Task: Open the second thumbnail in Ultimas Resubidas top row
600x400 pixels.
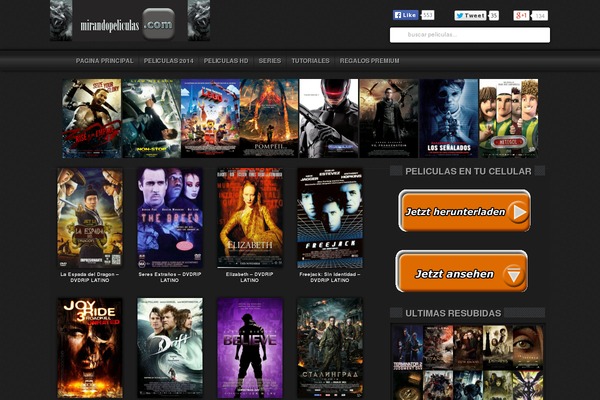Action: (x=438, y=347)
